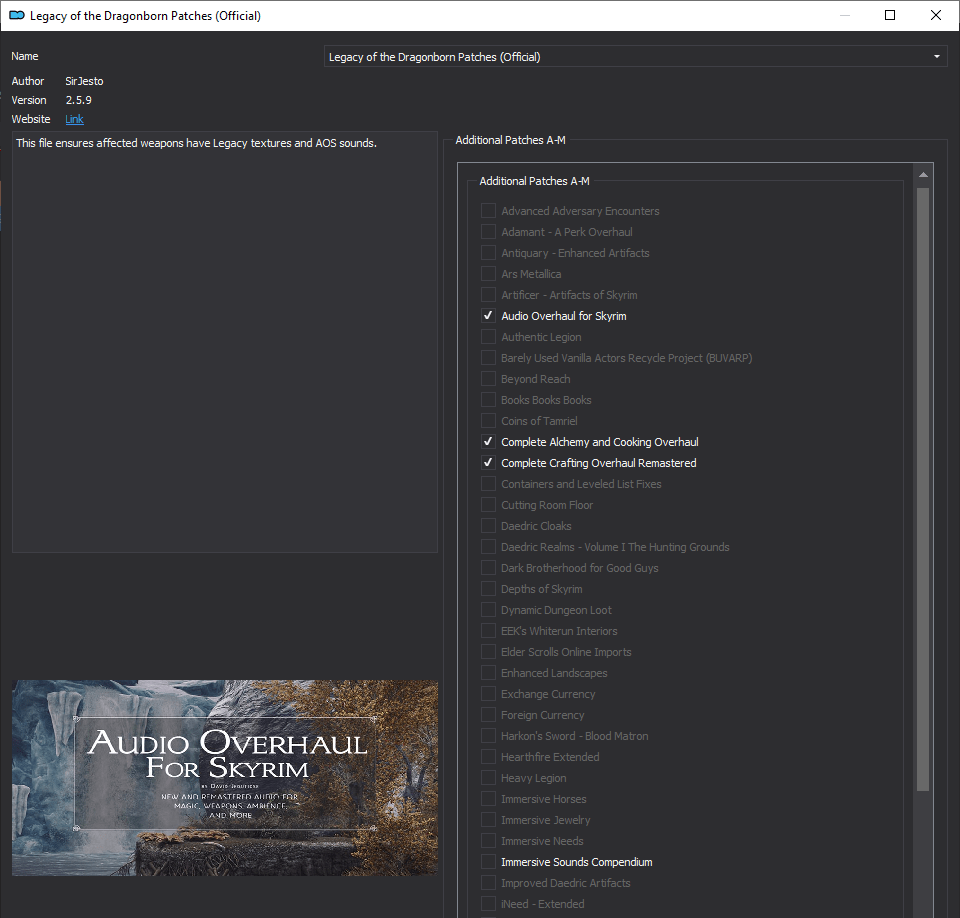The image size is (960, 918).
Task: Tick Daedric Realms - Volume I checkbox
Action: pos(488,547)
